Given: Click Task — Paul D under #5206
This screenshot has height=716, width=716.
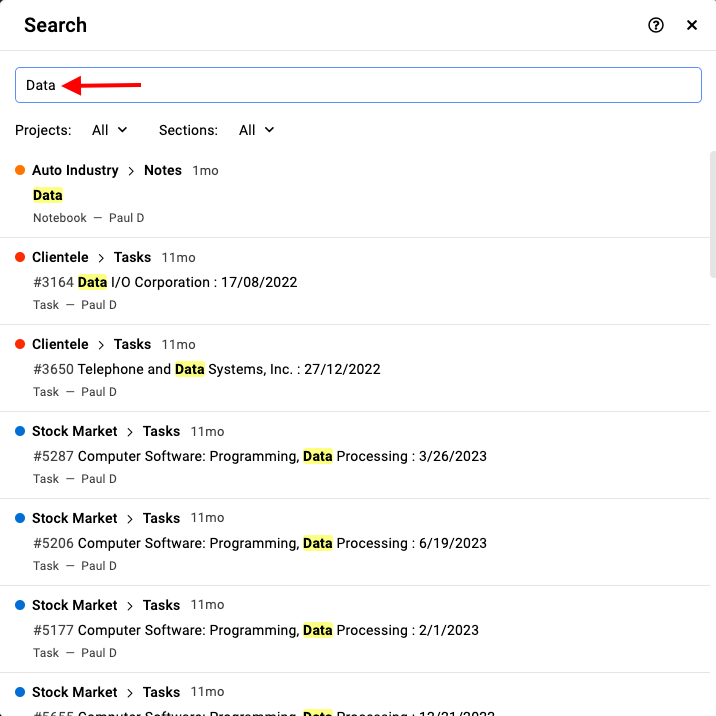Looking at the screenshot, I should click(75, 566).
